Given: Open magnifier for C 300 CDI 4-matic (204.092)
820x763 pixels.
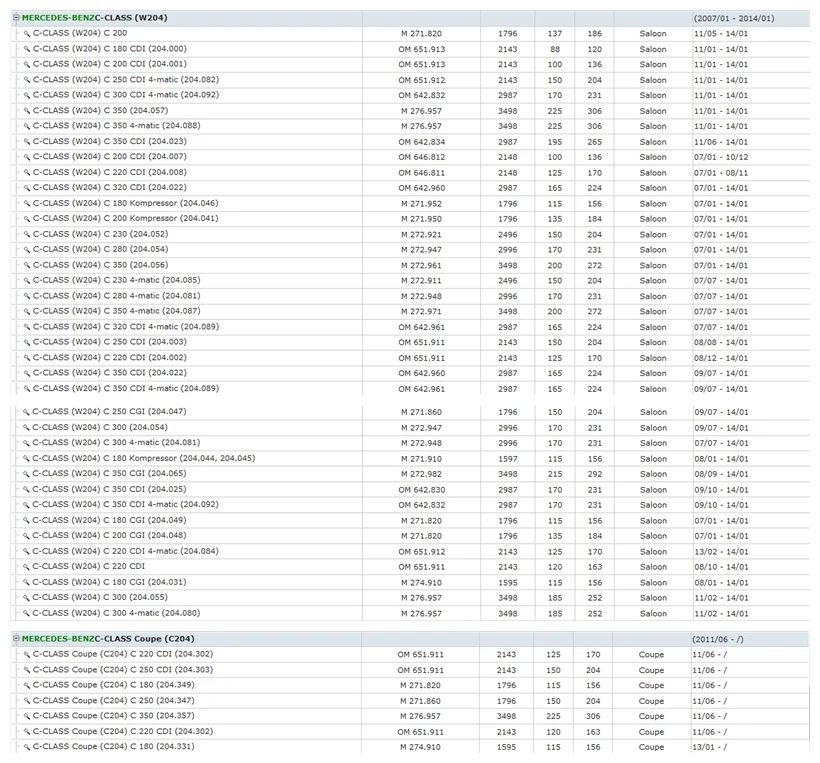Looking at the screenshot, I should [27, 95].
